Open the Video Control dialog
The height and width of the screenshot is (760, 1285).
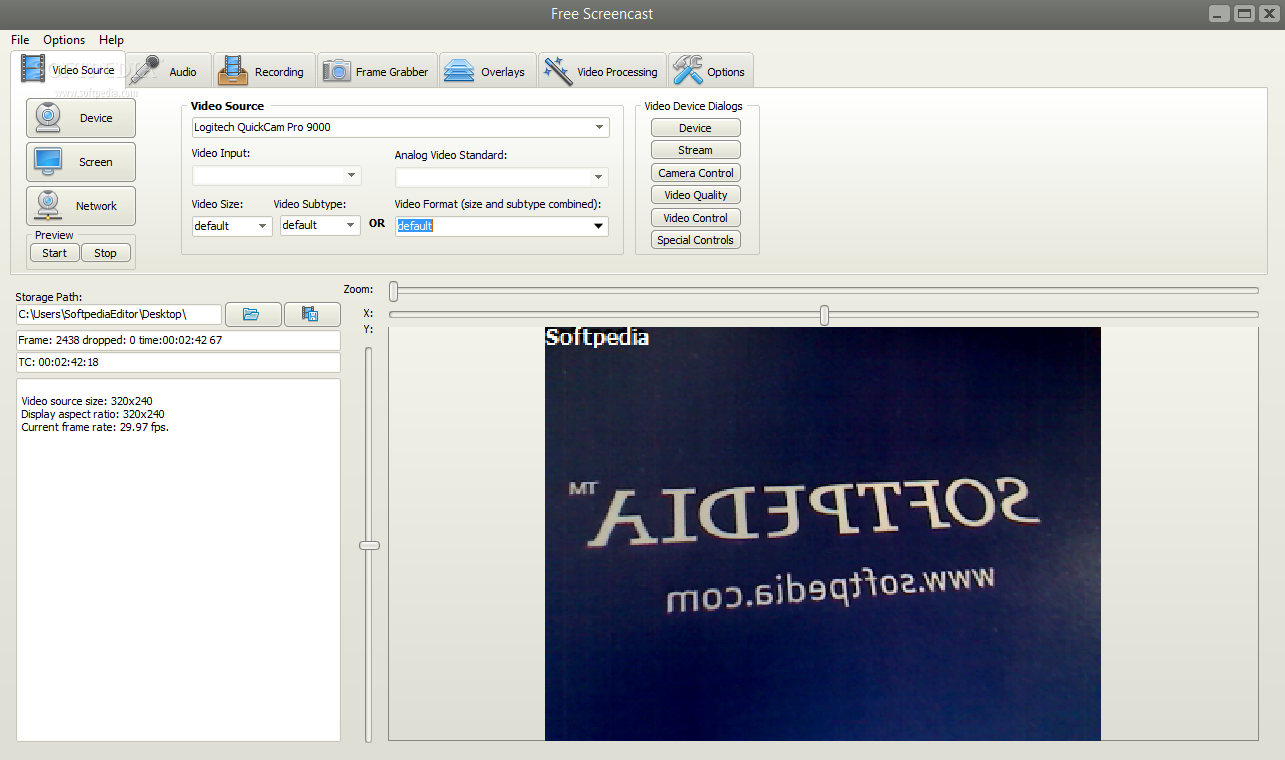(696, 218)
